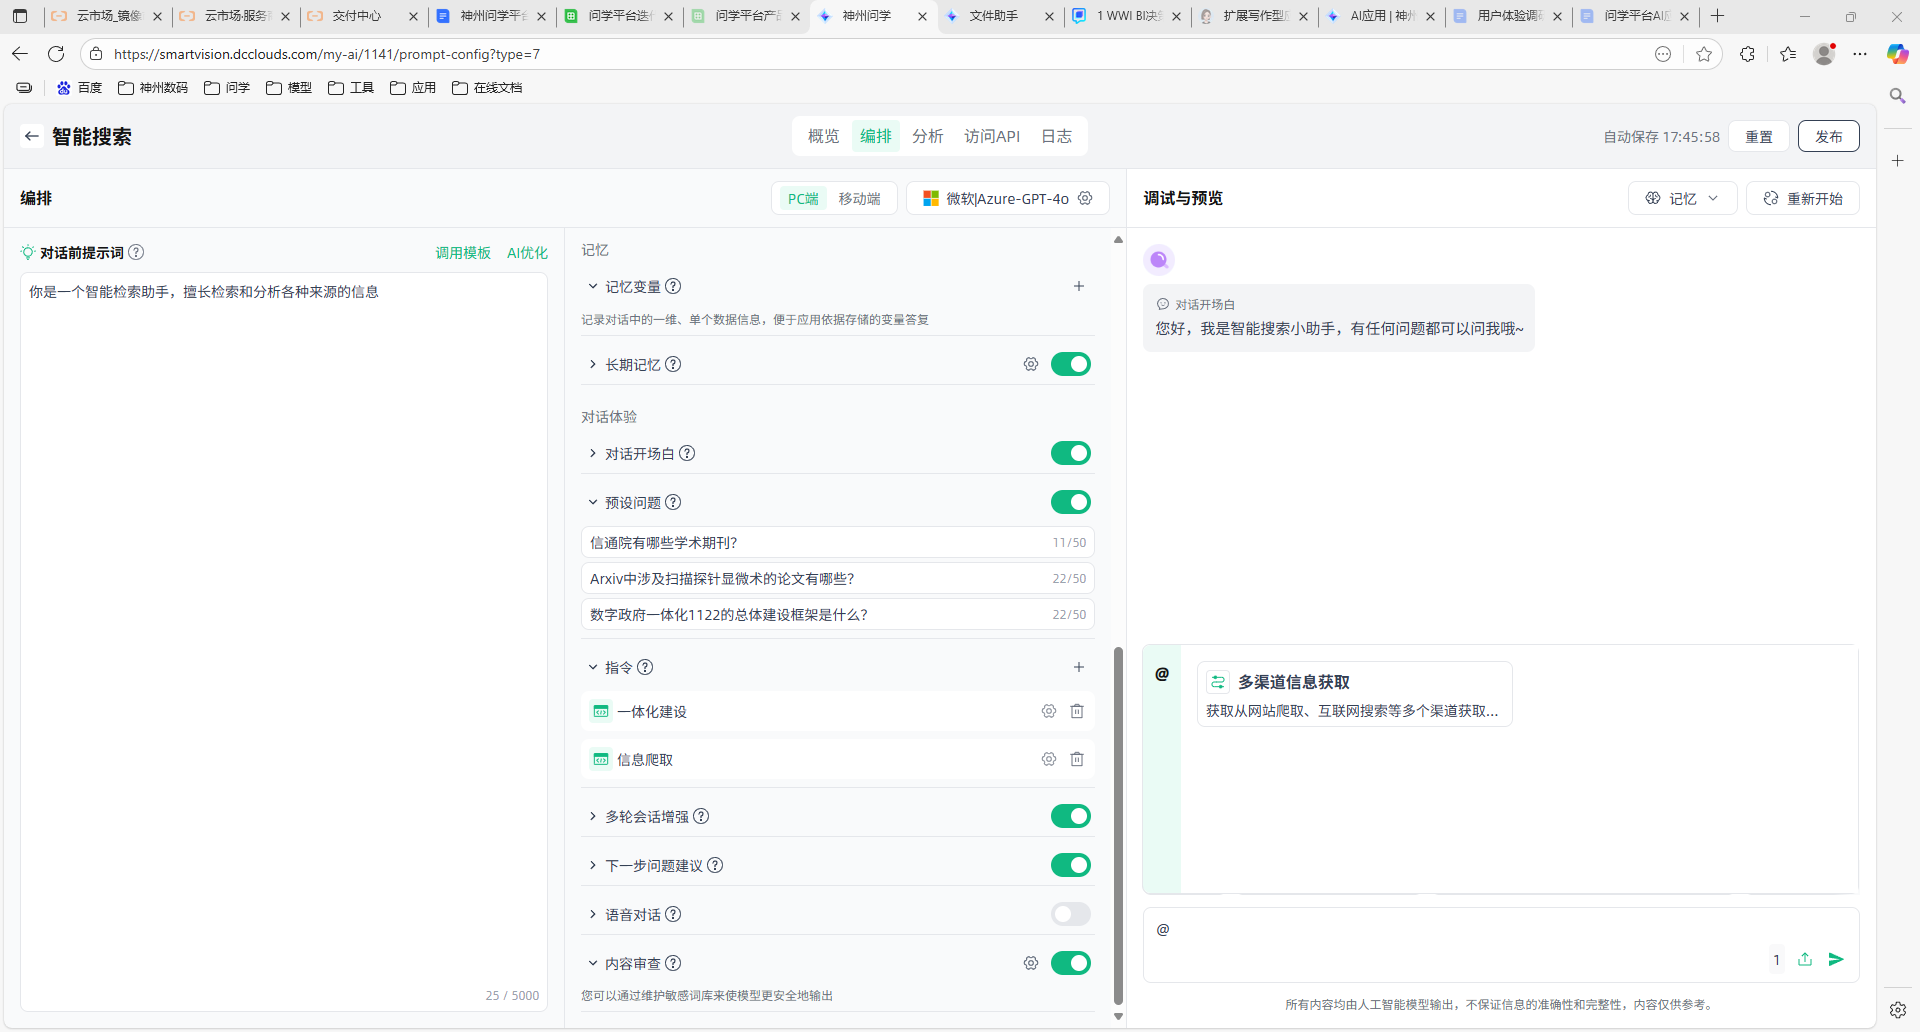Screen dimensions: 1920x1032
Task: Open browser sidebar settings gear at bottom
Action: [1897, 1010]
